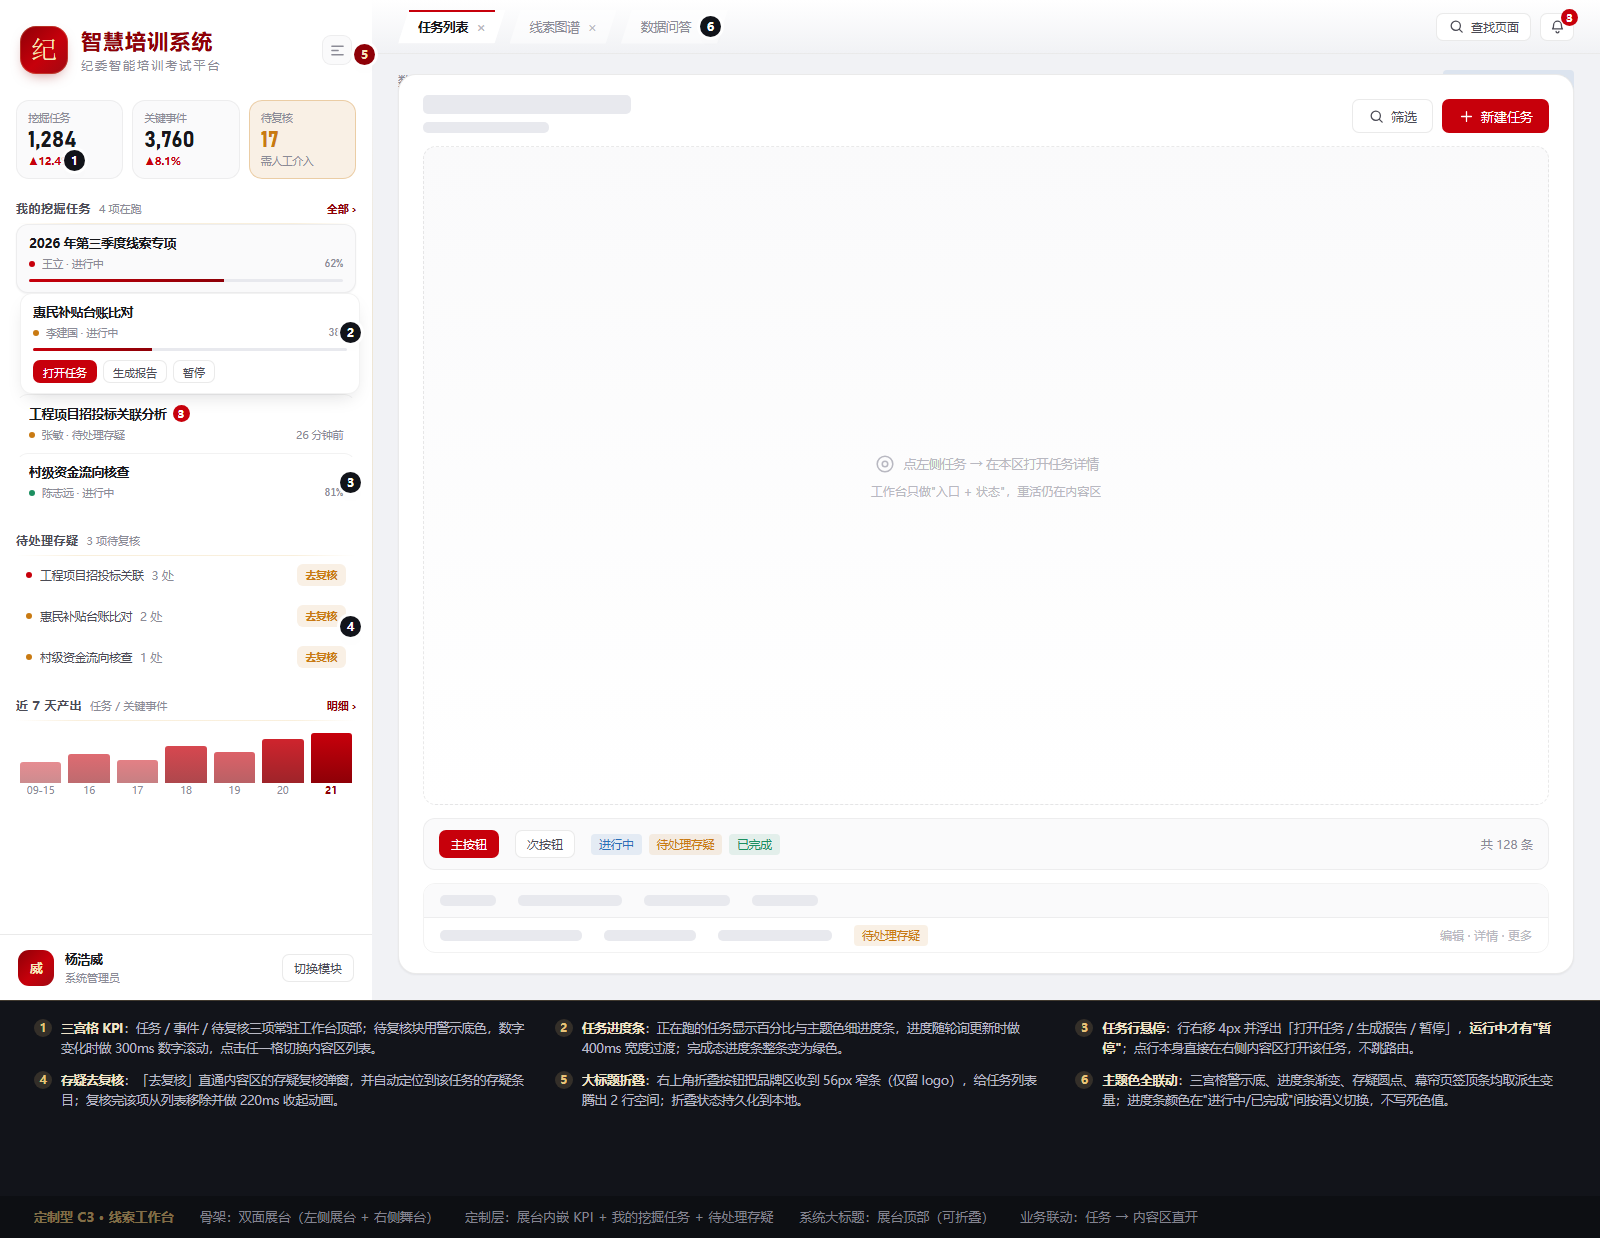This screenshot has height=1238, width=1600.
Task: Click the 2026年第三季度线索专项 progress bar
Action: point(186,280)
